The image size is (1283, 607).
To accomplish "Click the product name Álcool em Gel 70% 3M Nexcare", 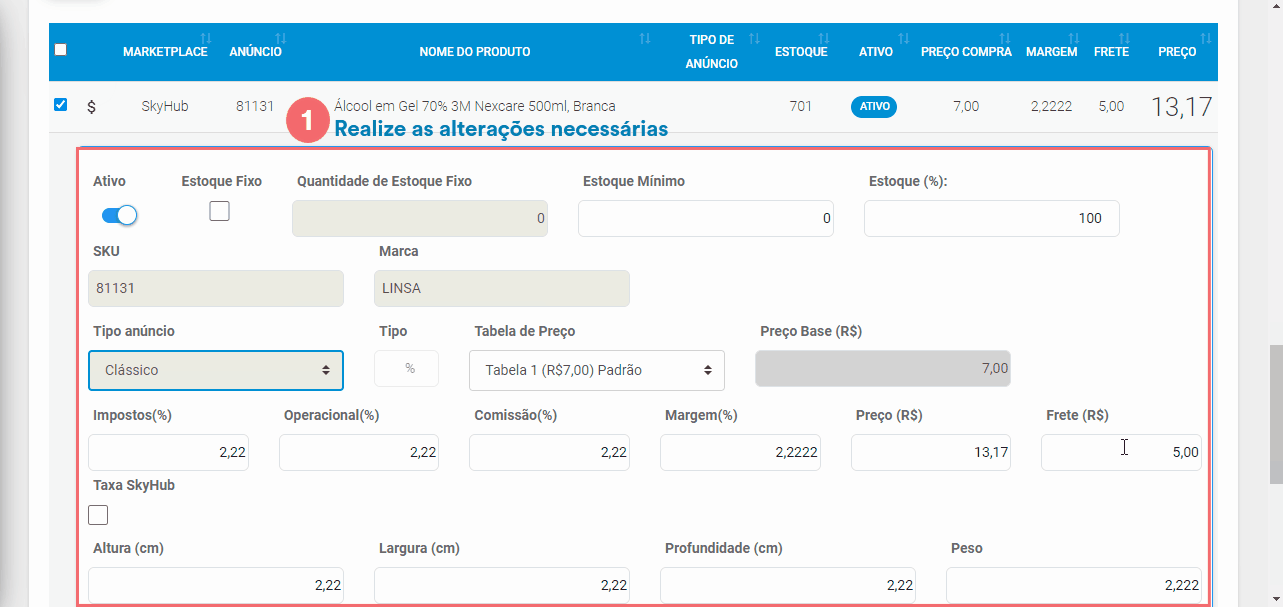I will (475, 106).
